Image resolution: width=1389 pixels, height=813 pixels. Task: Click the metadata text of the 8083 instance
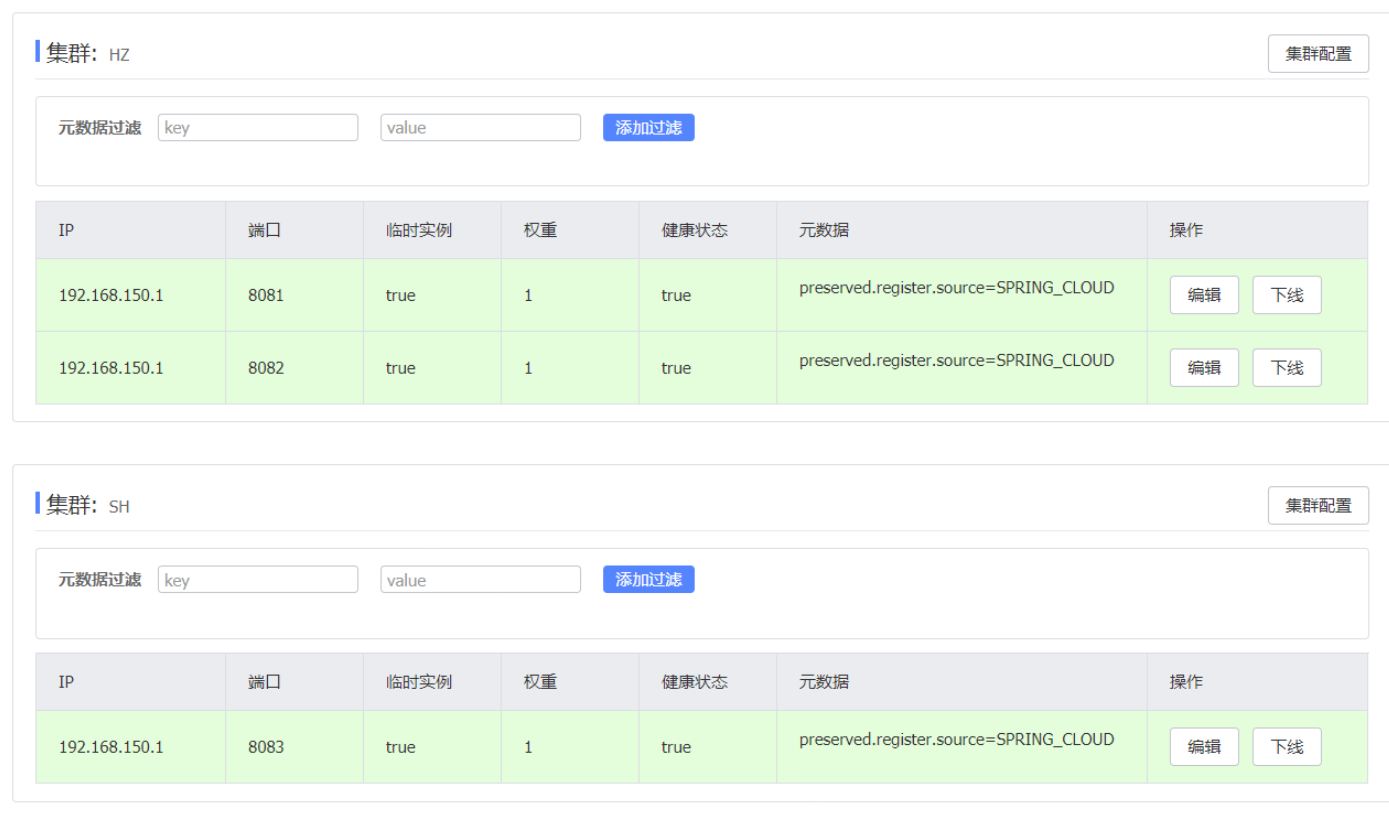[956, 740]
